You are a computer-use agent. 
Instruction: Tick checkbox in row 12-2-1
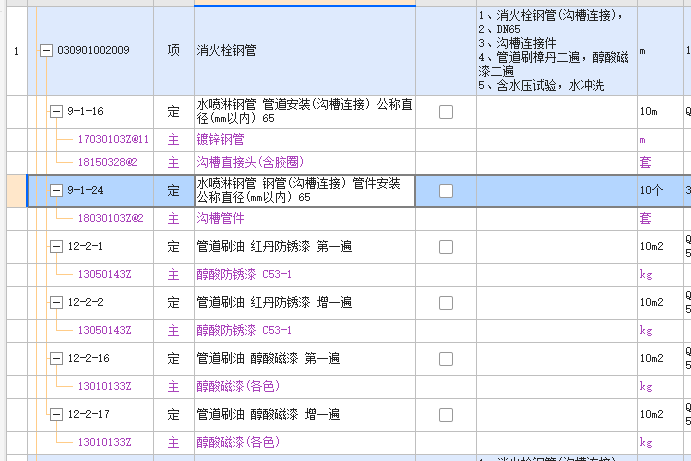[x=446, y=247]
